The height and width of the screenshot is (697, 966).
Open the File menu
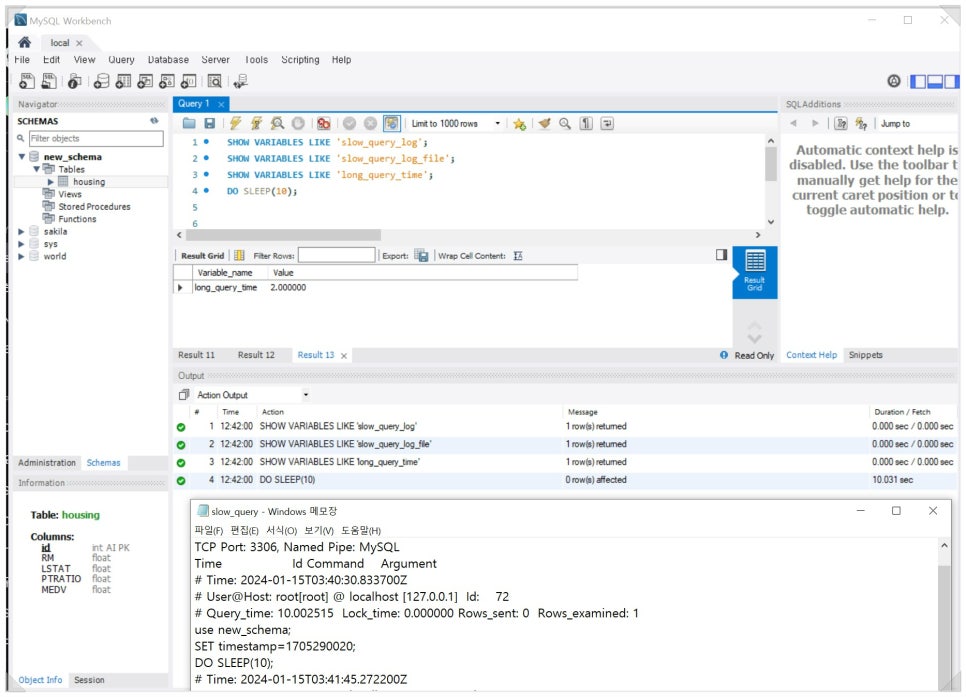point(22,59)
